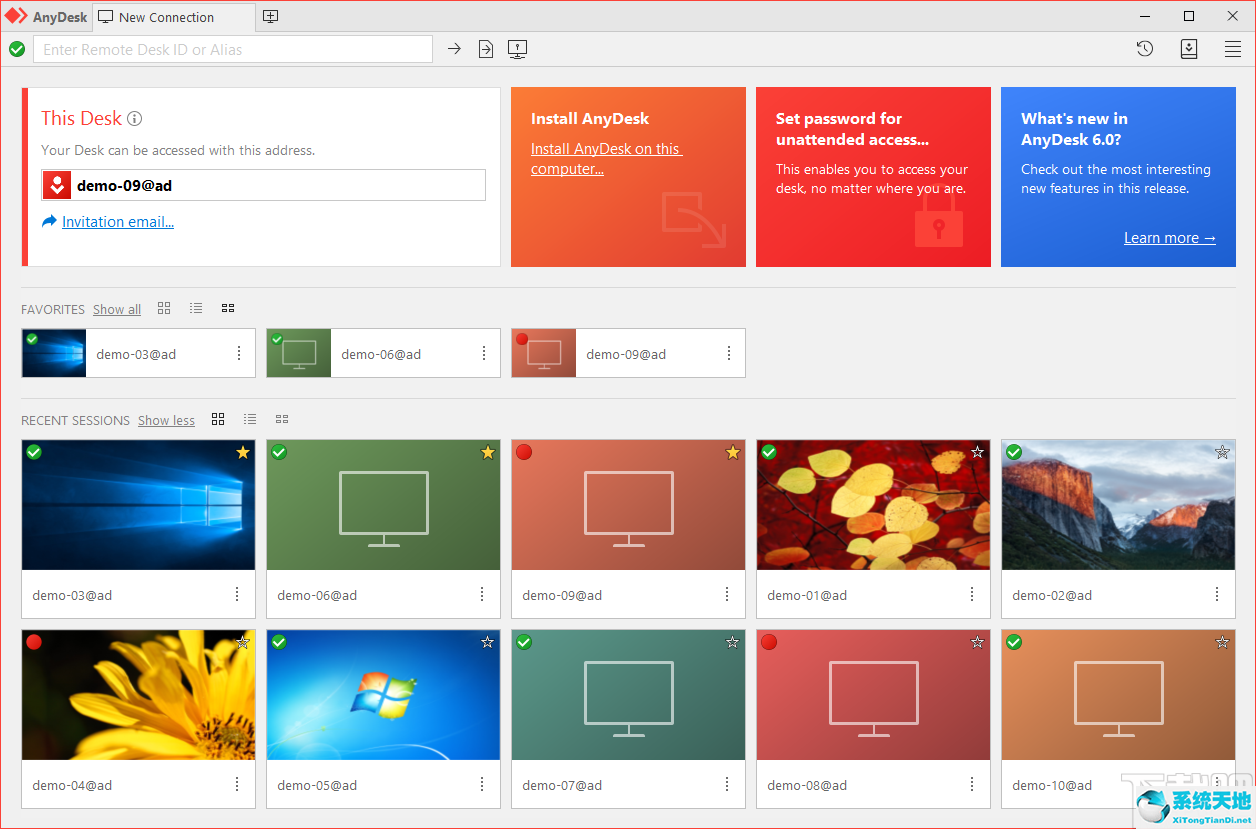Click Learn more link in What's new card
Image resolution: width=1256 pixels, height=829 pixels.
click(x=1170, y=238)
